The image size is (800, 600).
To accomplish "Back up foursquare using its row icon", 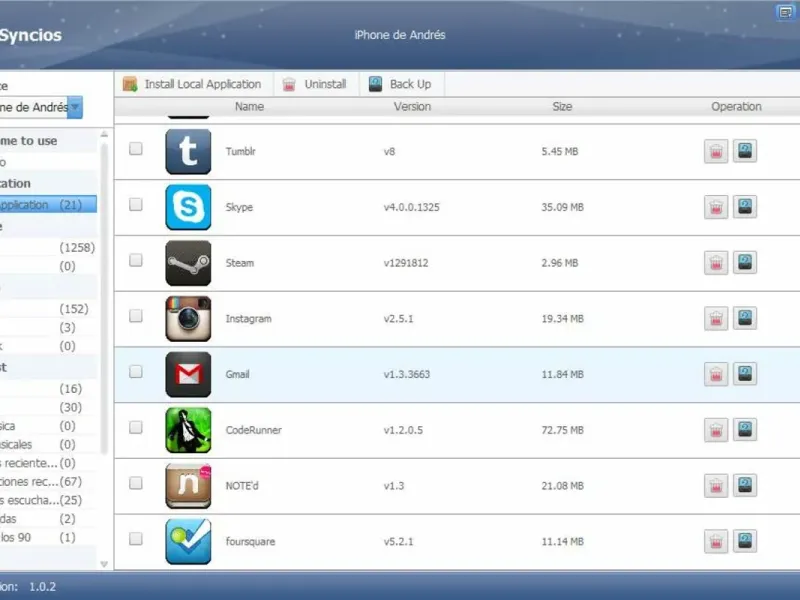I will pos(745,541).
